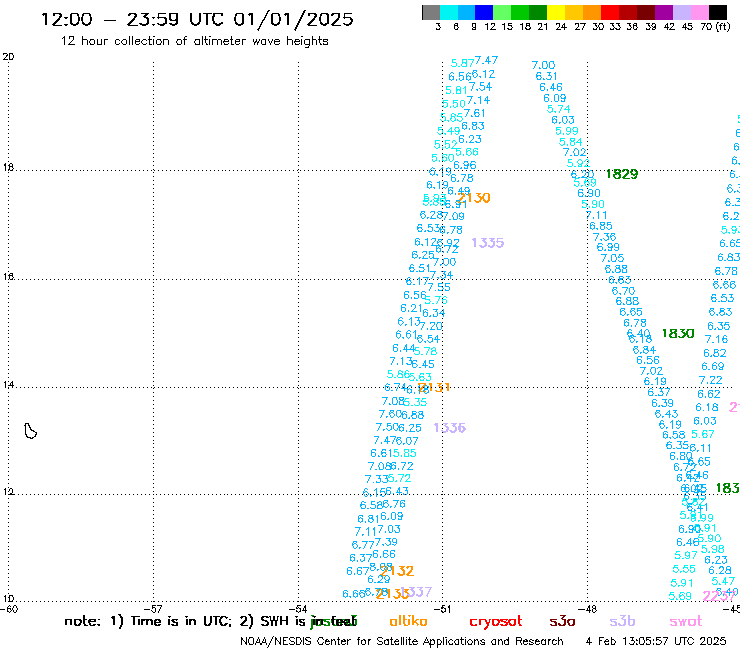This screenshot has height=650, width=740.
Task: Click the lavender pass time label '1336'
Action: point(450,428)
